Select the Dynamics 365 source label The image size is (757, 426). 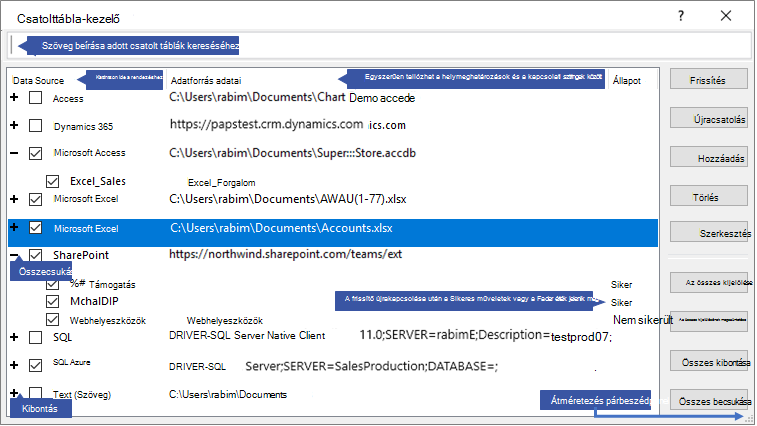pos(84,127)
